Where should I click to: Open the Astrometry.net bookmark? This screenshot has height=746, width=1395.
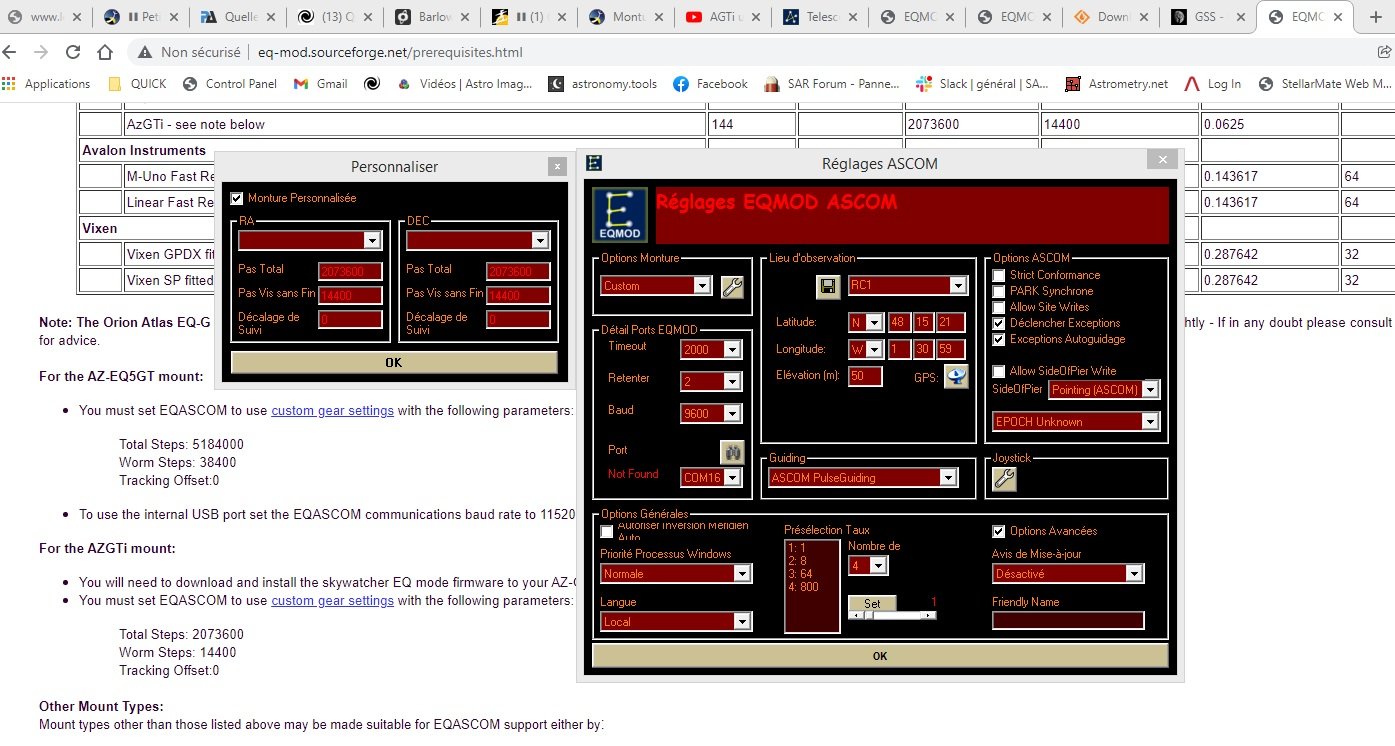pyautogui.click(x=1117, y=84)
